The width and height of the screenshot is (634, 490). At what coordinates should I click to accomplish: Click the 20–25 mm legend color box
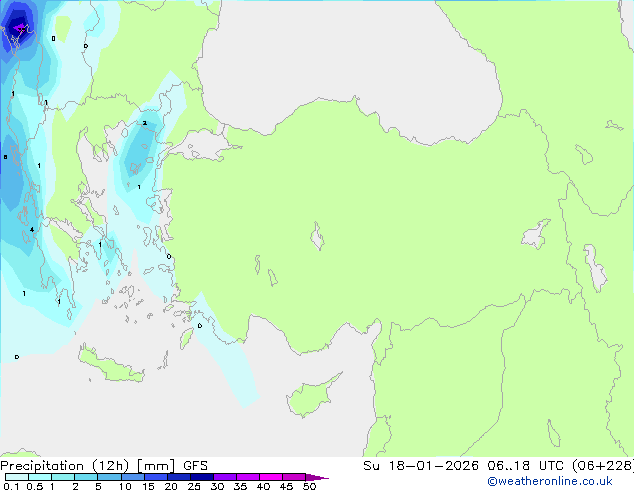(x=179, y=477)
